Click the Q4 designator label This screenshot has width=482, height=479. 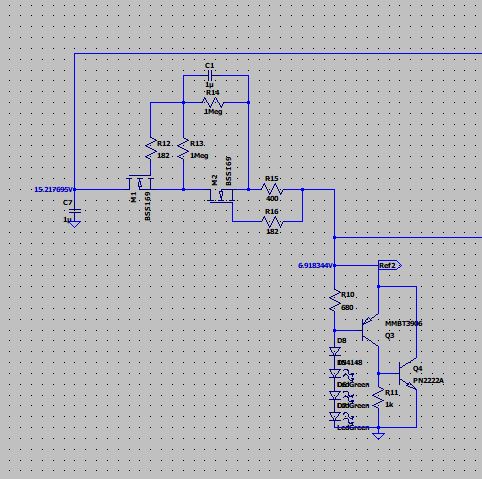point(418,368)
